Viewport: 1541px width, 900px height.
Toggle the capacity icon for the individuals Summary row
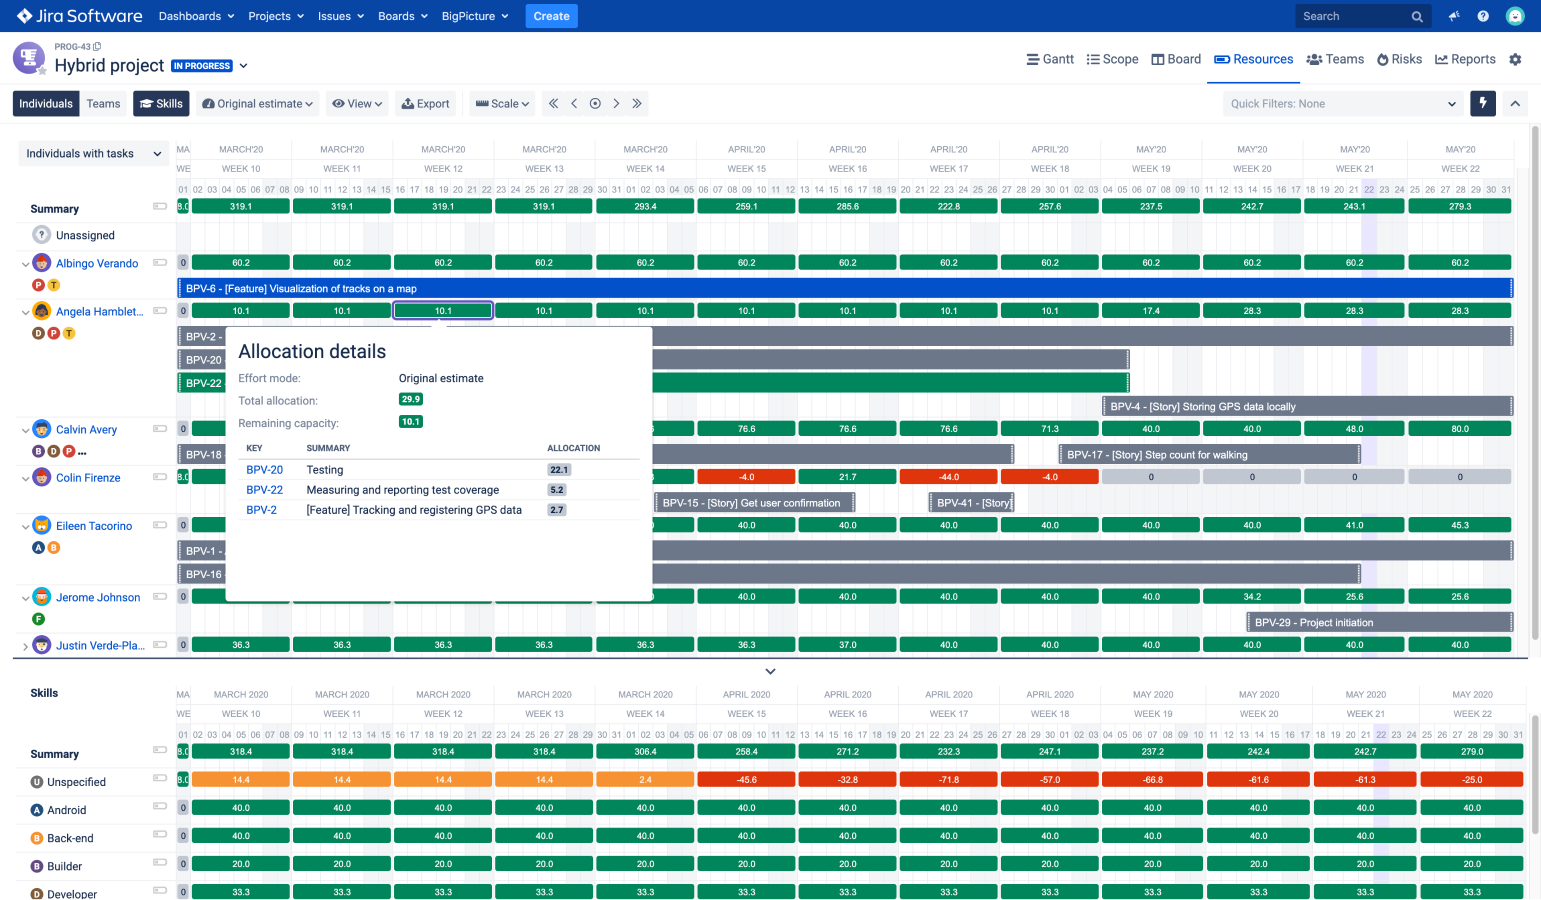point(160,206)
